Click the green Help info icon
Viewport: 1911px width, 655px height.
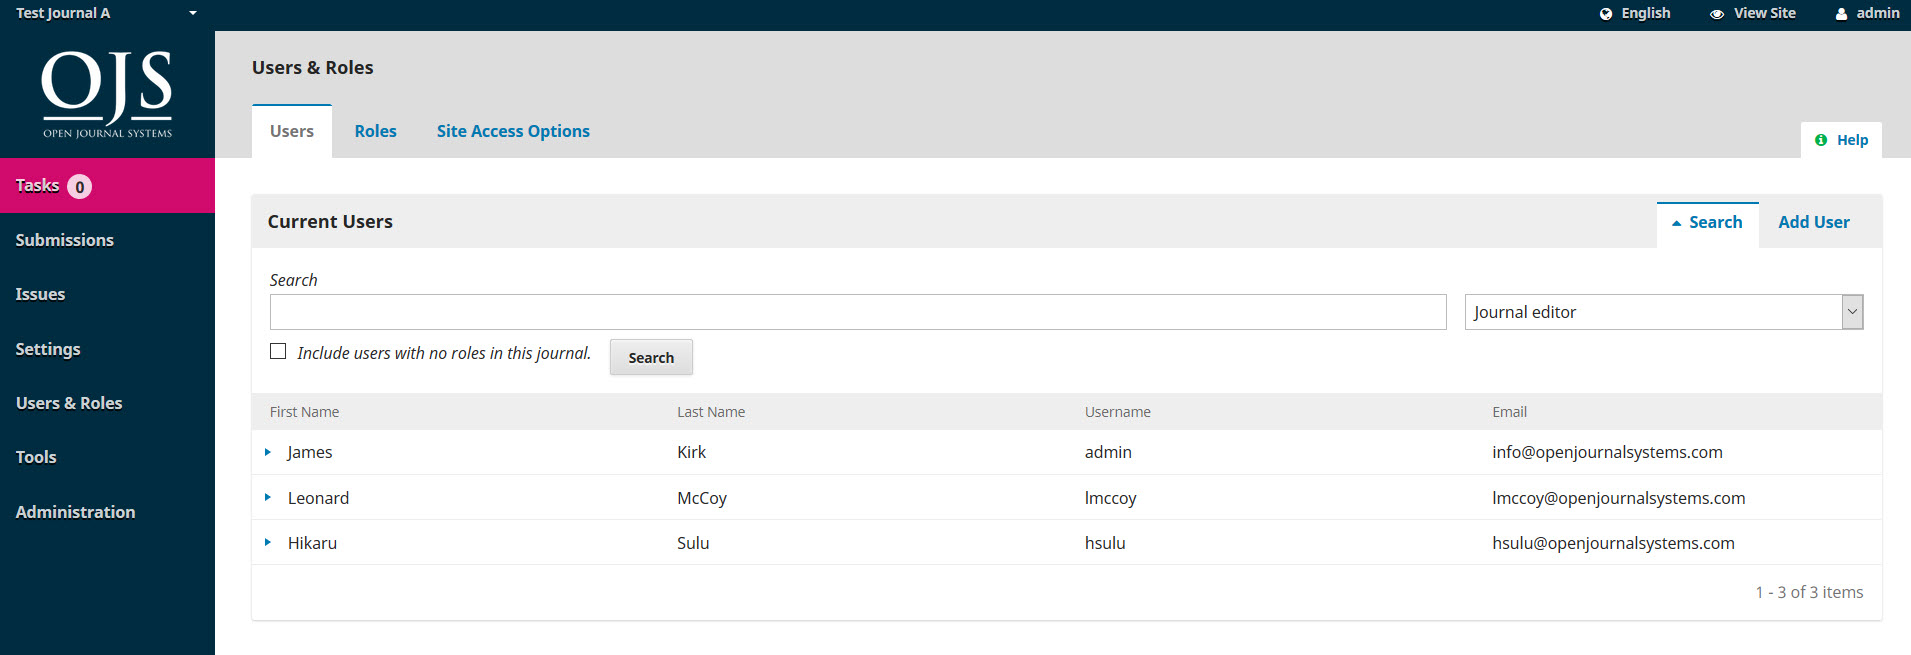[x=1821, y=140]
